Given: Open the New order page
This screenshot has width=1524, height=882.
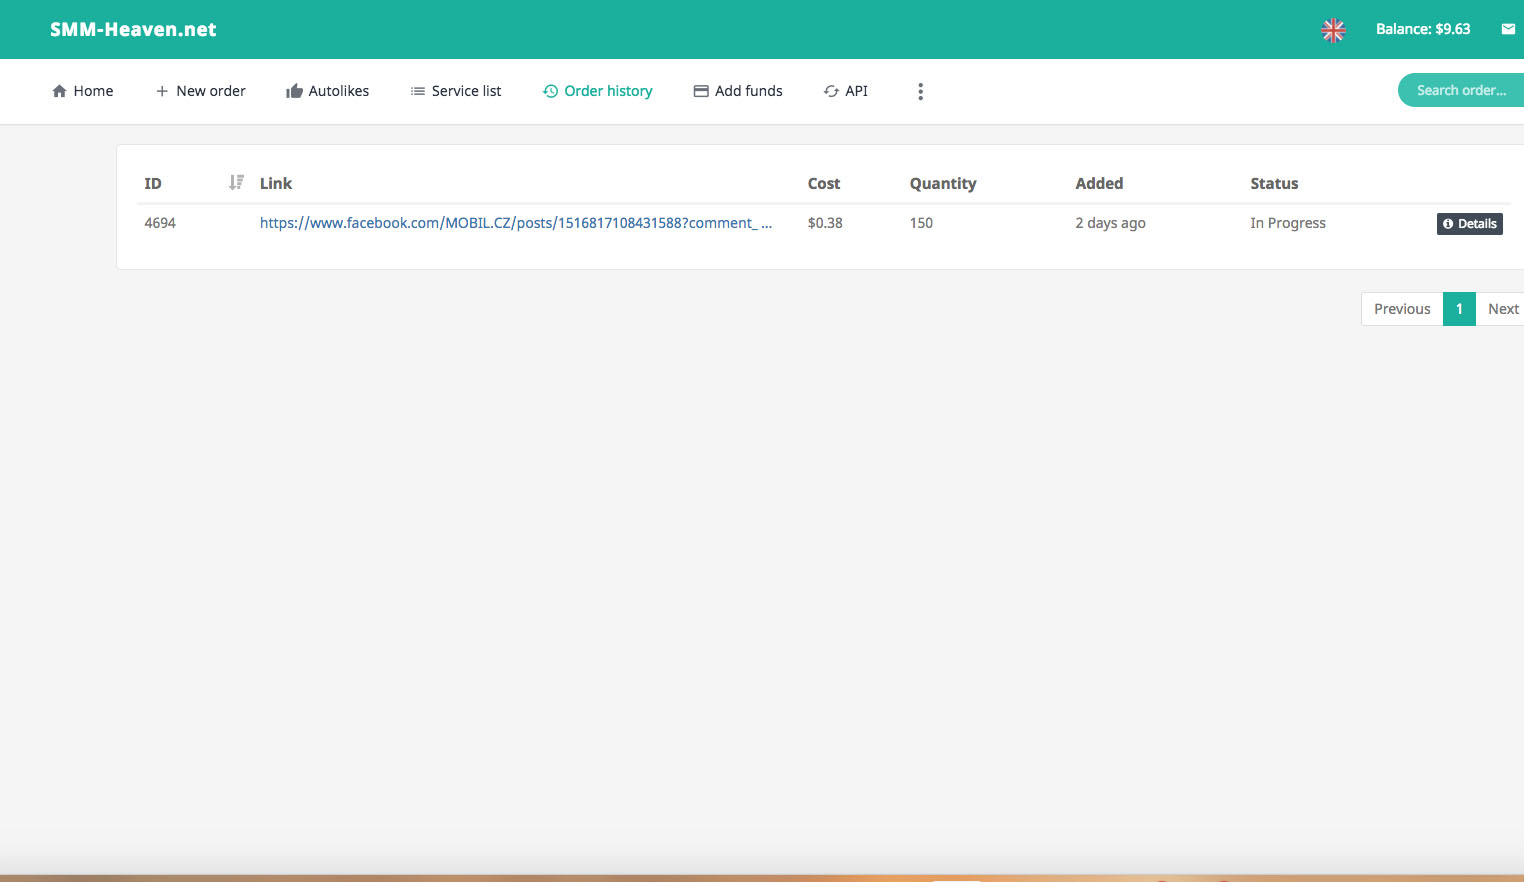Looking at the screenshot, I should tap(200, 91).
